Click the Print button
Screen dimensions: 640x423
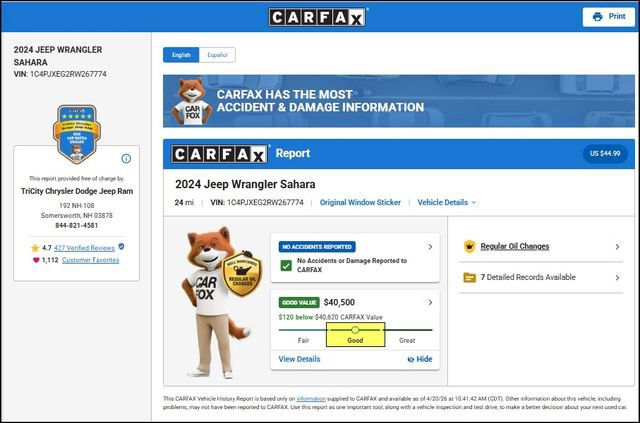click(x=609, y=17)
